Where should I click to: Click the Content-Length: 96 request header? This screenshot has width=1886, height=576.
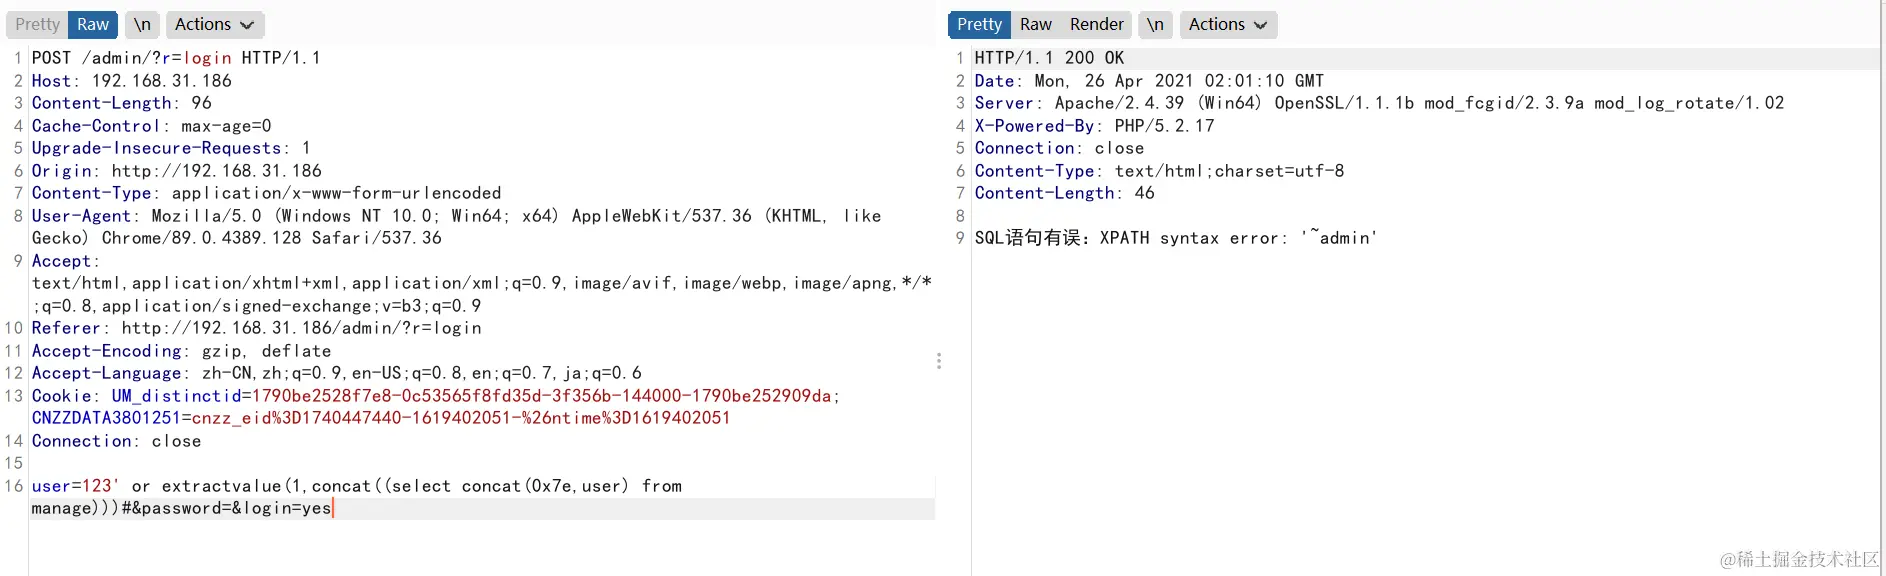click(121, 103)
